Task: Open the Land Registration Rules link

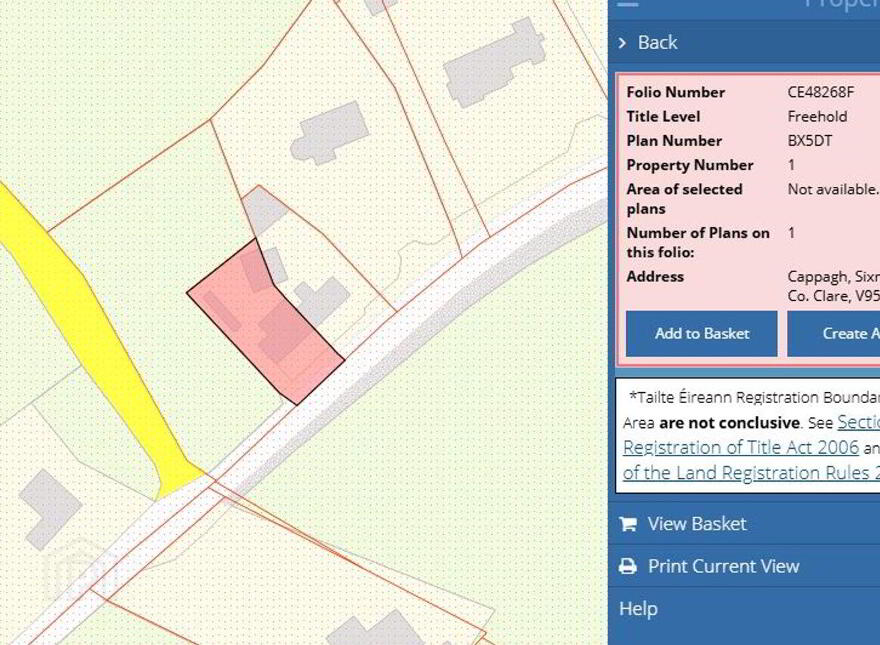Action: tap(751, 473)
